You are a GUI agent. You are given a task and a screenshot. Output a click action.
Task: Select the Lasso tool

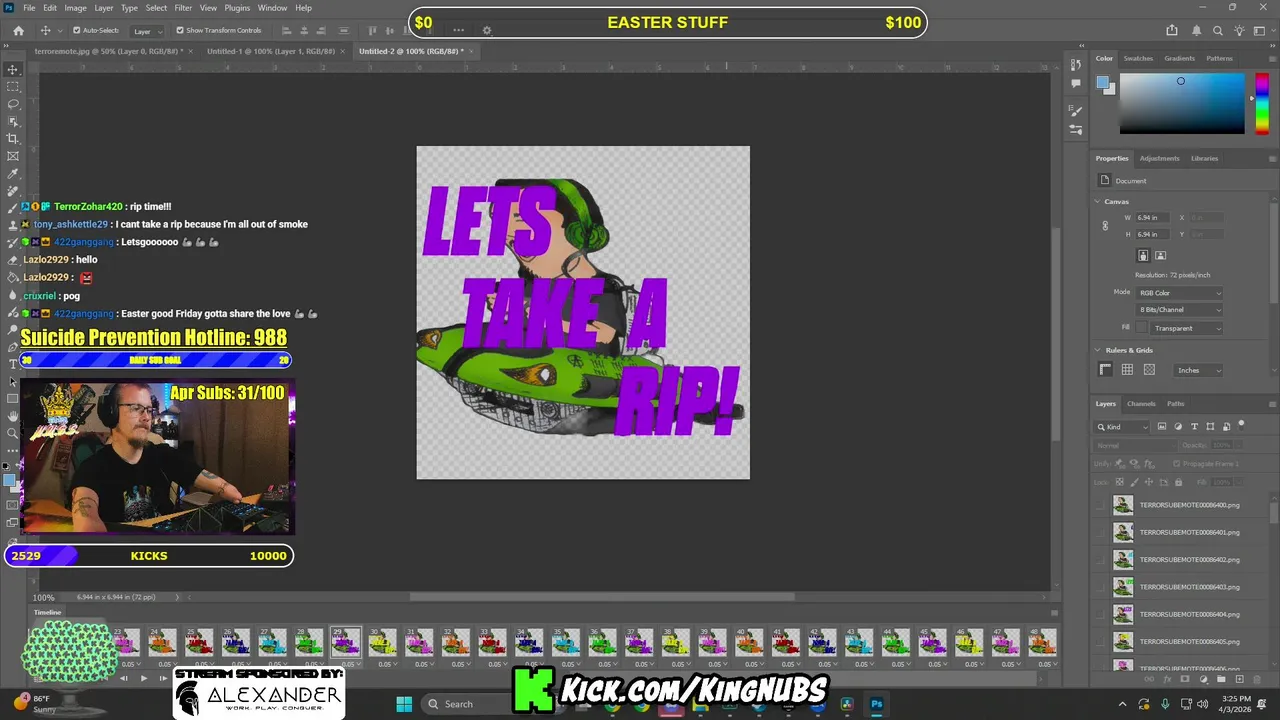tap(13, 104)
